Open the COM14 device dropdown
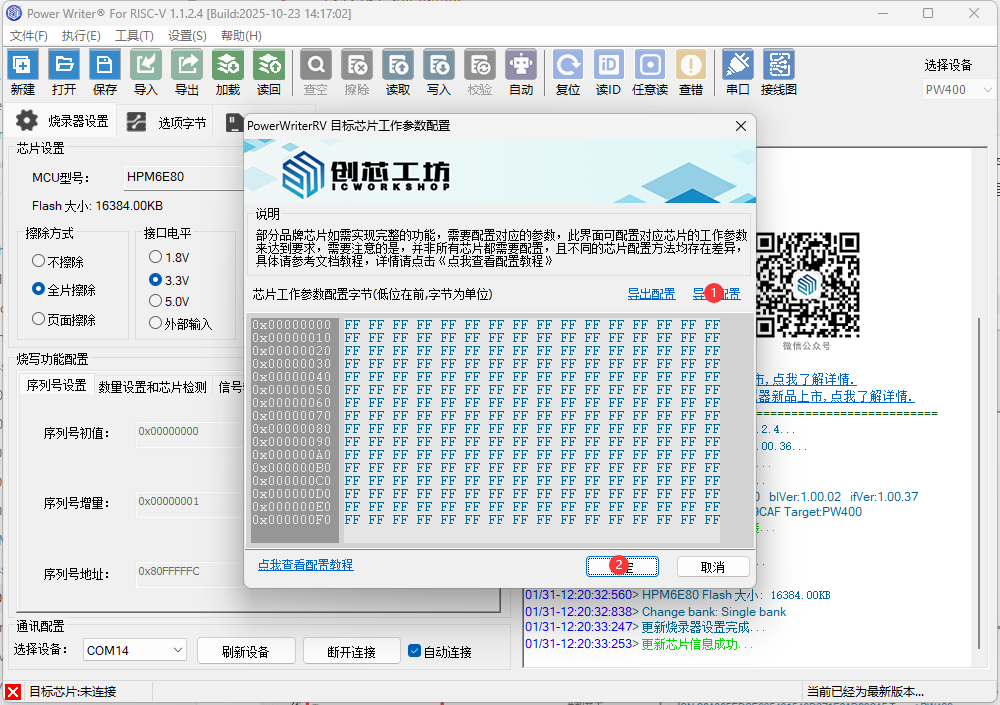1000x705 pixels. 134,650
